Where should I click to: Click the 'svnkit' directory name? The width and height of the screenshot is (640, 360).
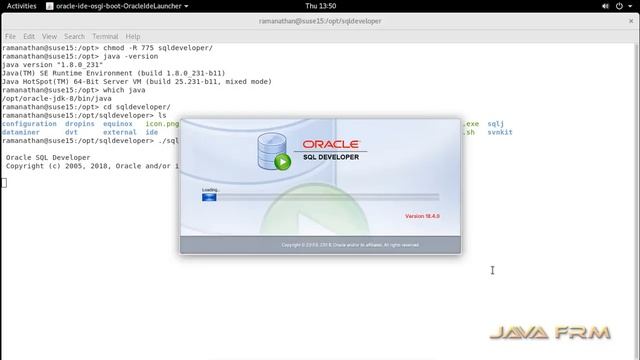tap(500, 132)
